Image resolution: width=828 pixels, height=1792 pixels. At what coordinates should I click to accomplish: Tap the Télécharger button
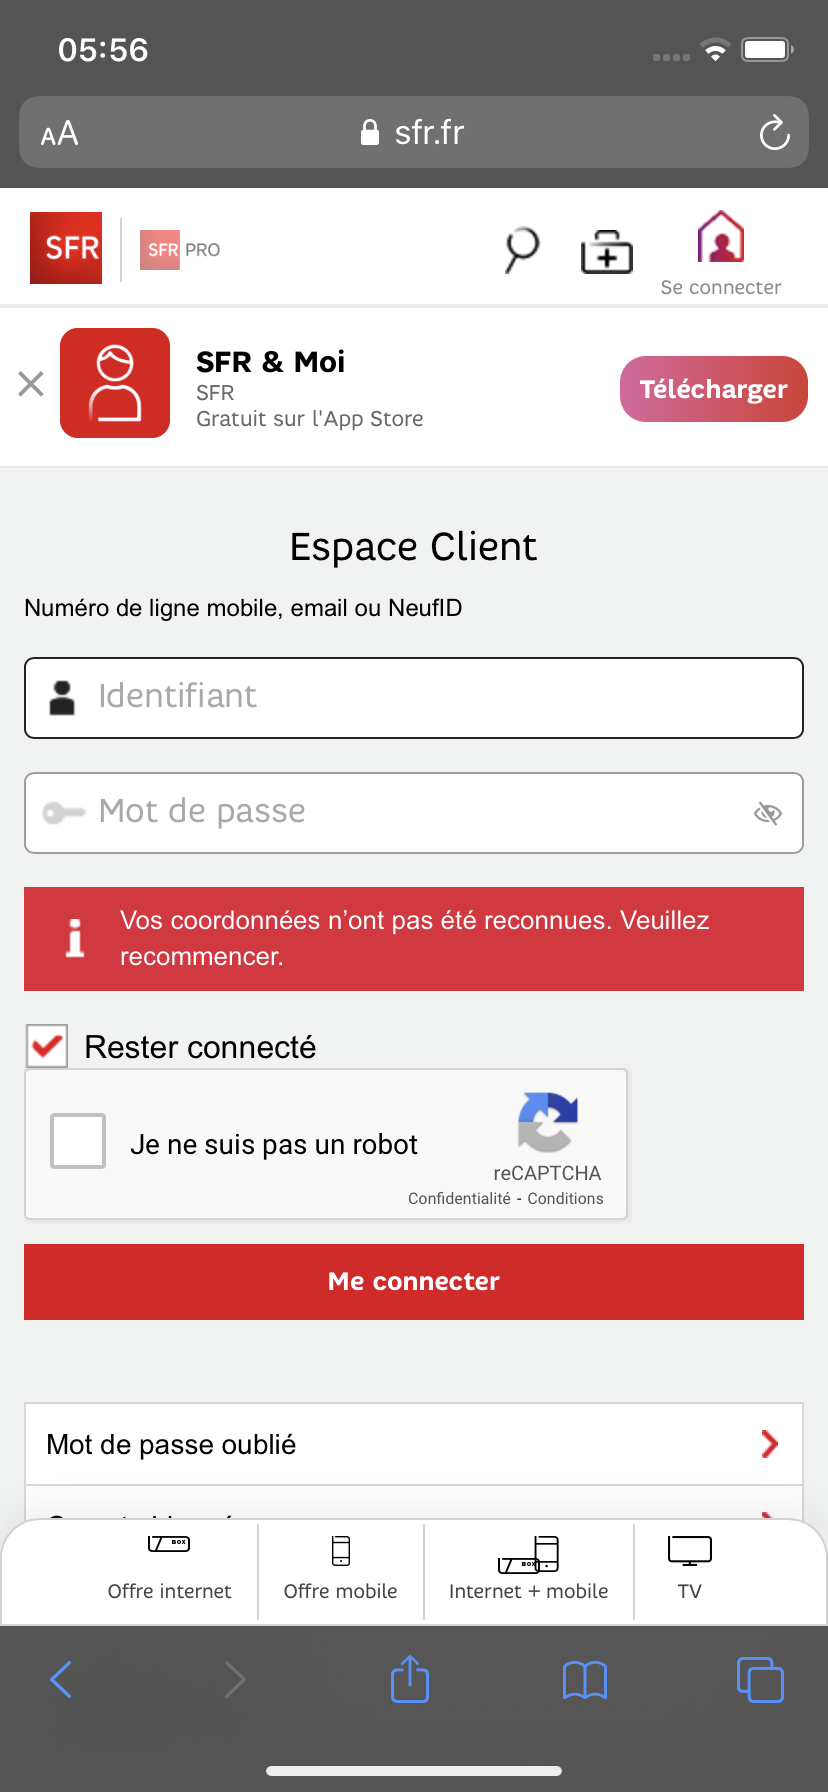point(712,388)
